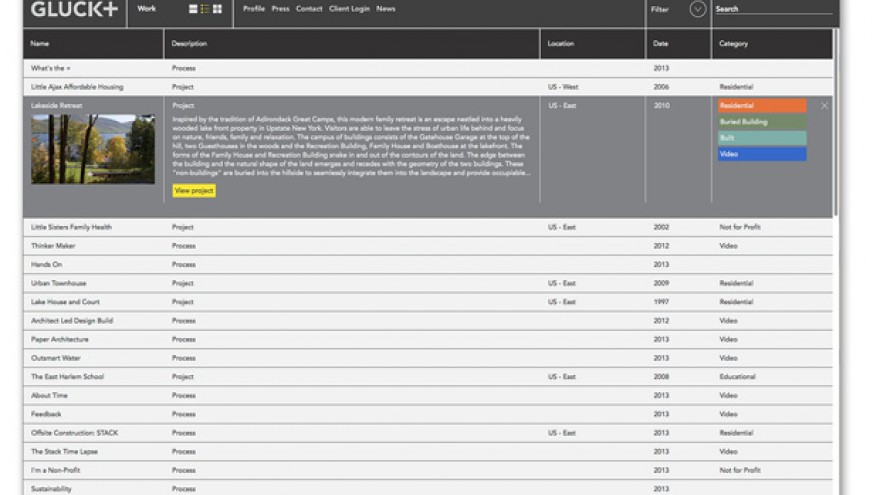The image size is (880, 495).
Task: Switch to the list view icon
Action: click(205, 9)
